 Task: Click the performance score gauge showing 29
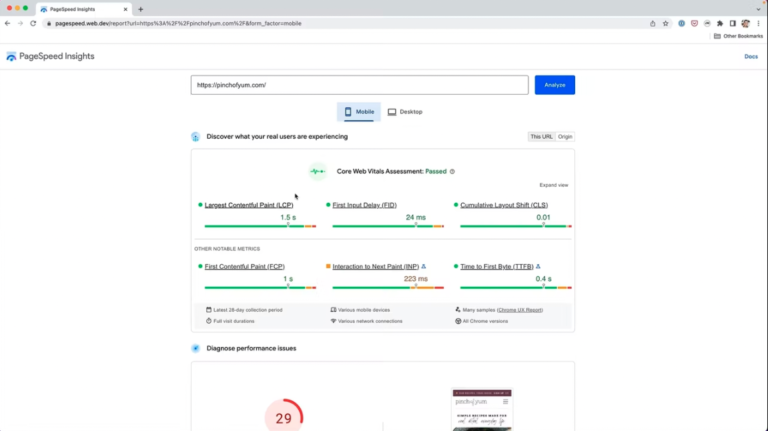tap(284, 415)
